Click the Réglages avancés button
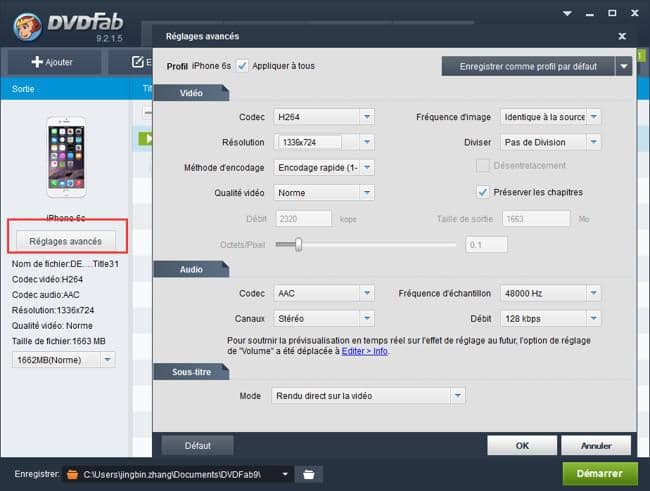Image resolution: width=650 pixels, height=491 pixels. coord(65,241)
